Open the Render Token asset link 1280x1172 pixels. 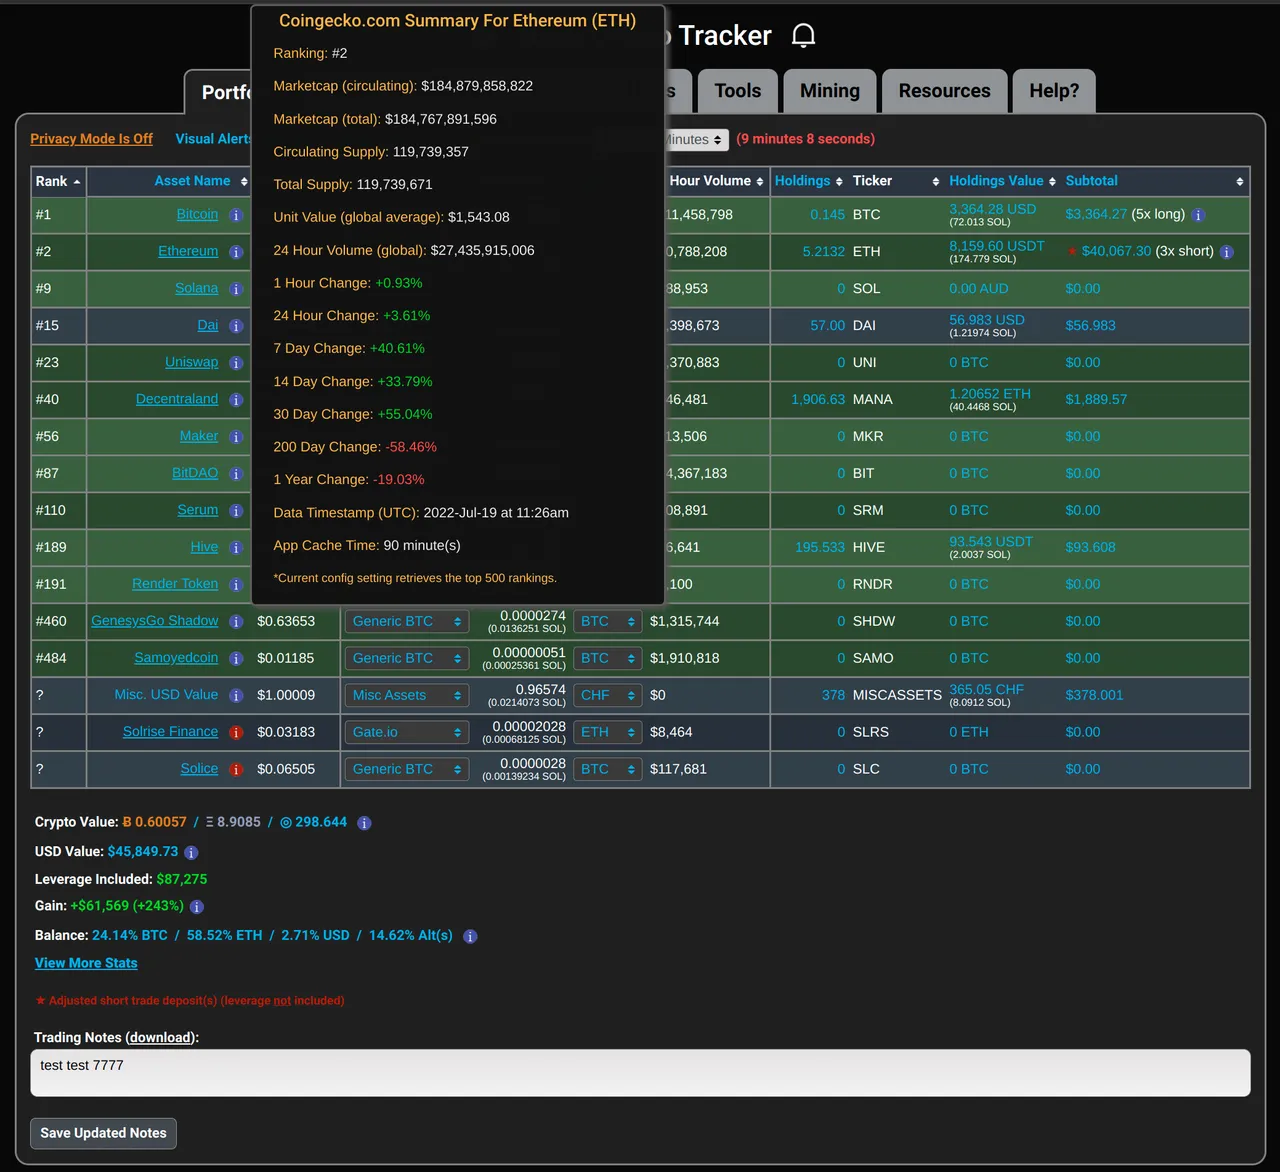pyautogui.click(x=175, y=585)
